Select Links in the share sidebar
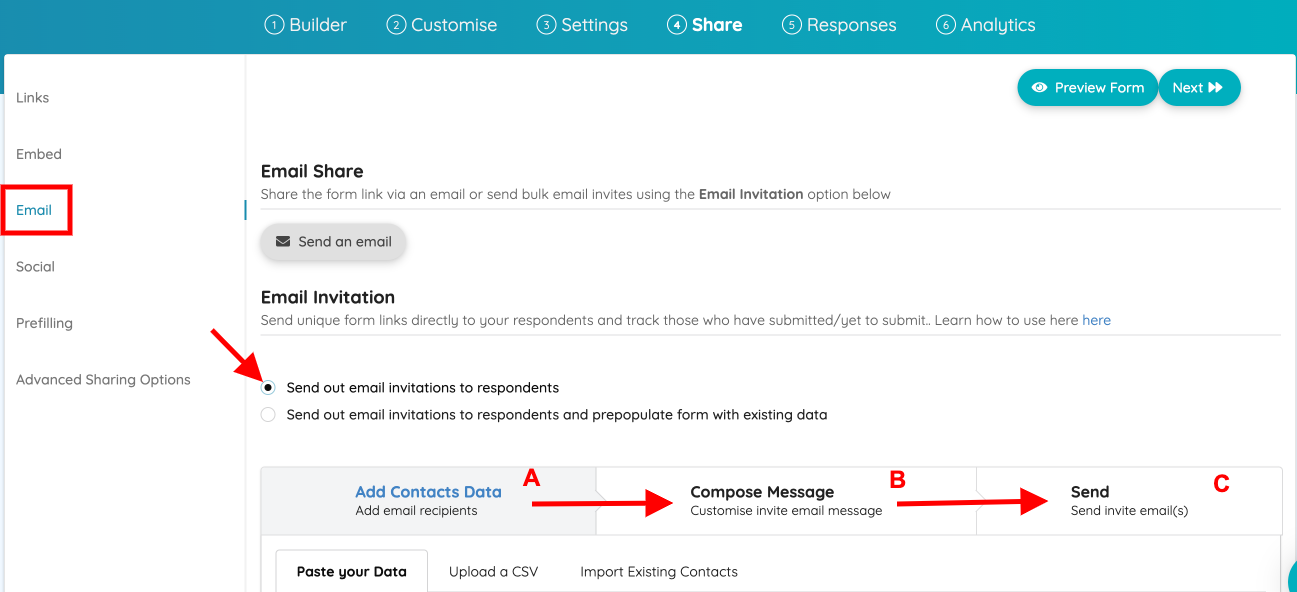Image resolution: width=1297 pixels, height=592 pixels. point(33,98)
